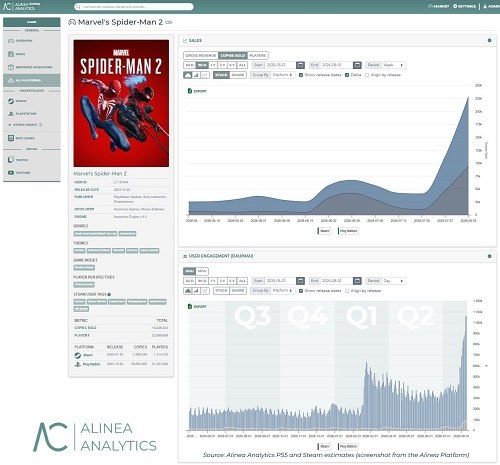Open Engagement Group By Platform dropdown
Viewport: 500px width, 465px height.
coord(282,291)
